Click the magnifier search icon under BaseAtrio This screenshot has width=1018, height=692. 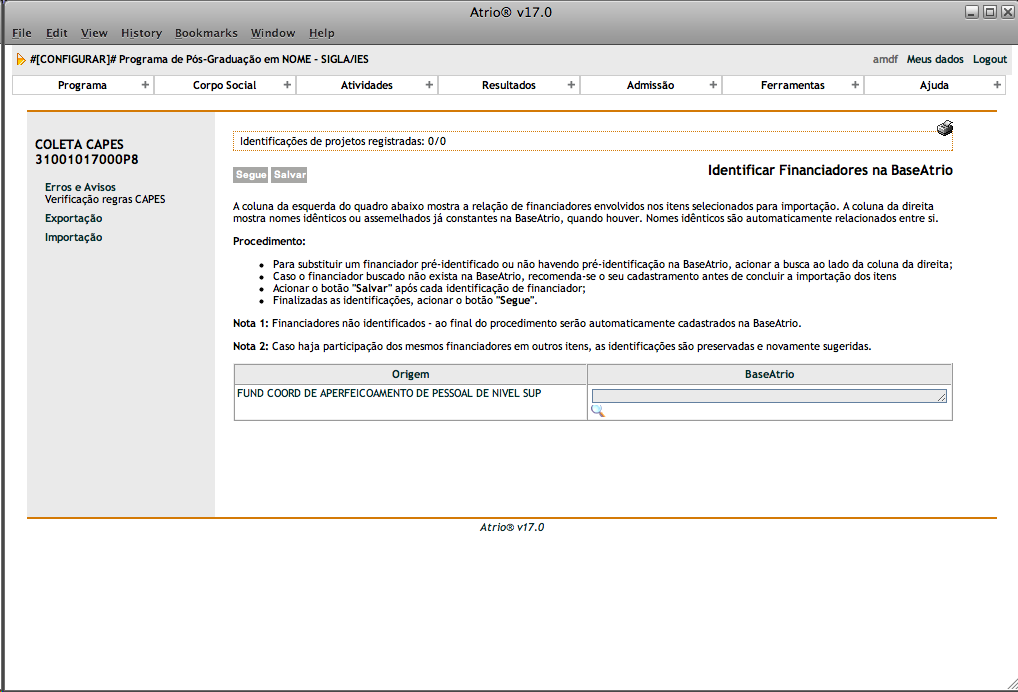pos(598,411)
